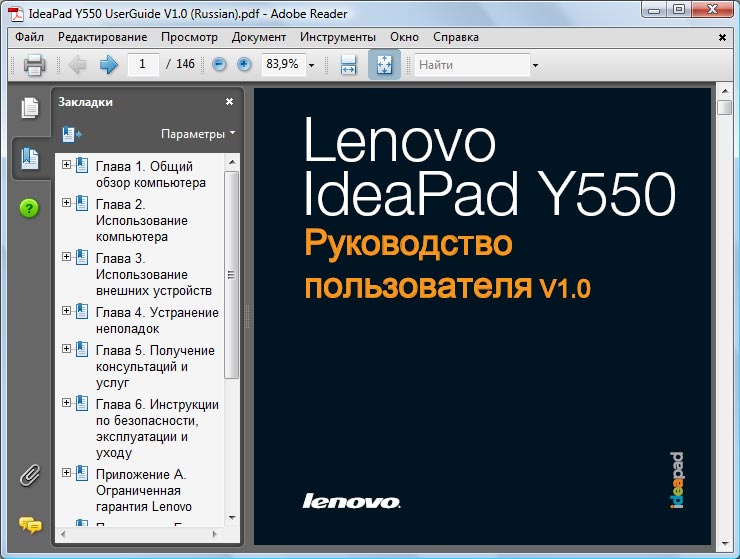
Task: Click the page number field
Action: [143, 64]
